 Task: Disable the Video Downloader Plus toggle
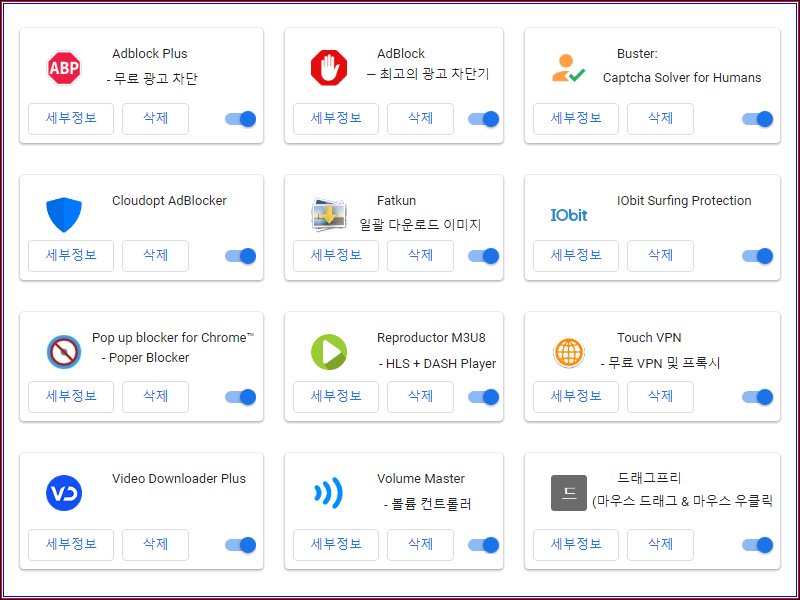click(x=241, y=545)
